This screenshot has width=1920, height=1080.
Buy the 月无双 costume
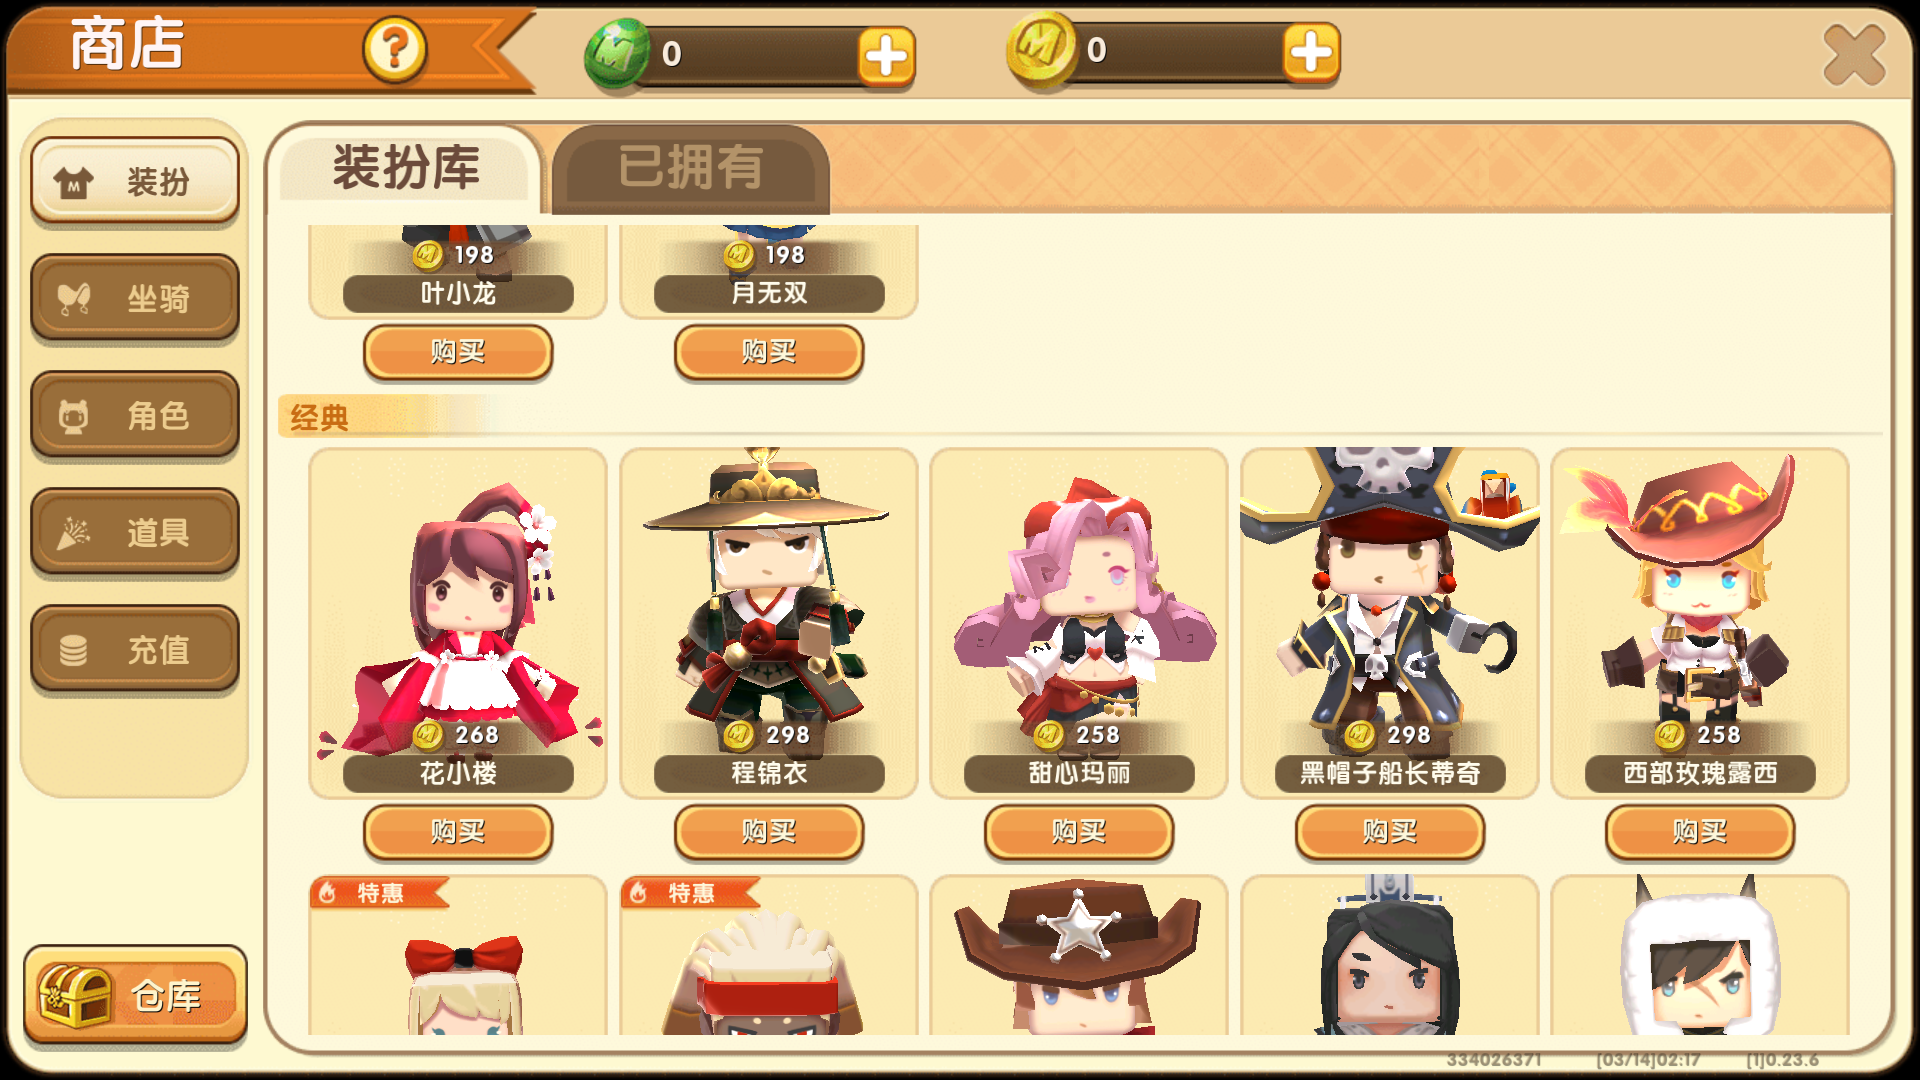point(769,352)
